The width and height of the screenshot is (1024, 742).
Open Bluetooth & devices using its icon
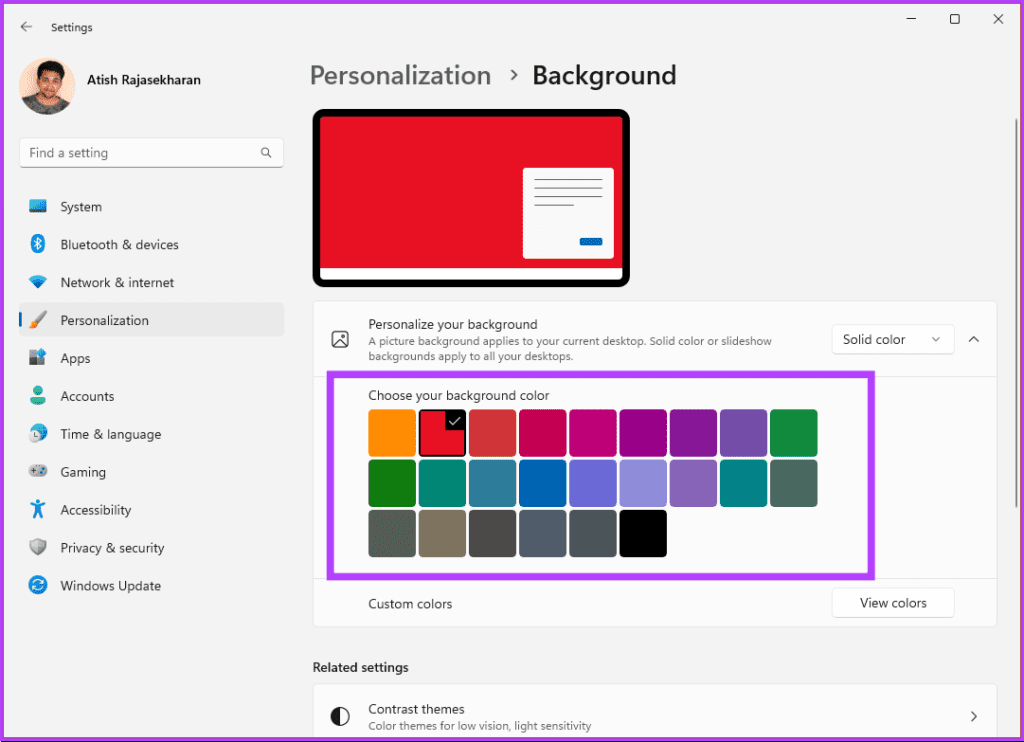click(38, 244)
